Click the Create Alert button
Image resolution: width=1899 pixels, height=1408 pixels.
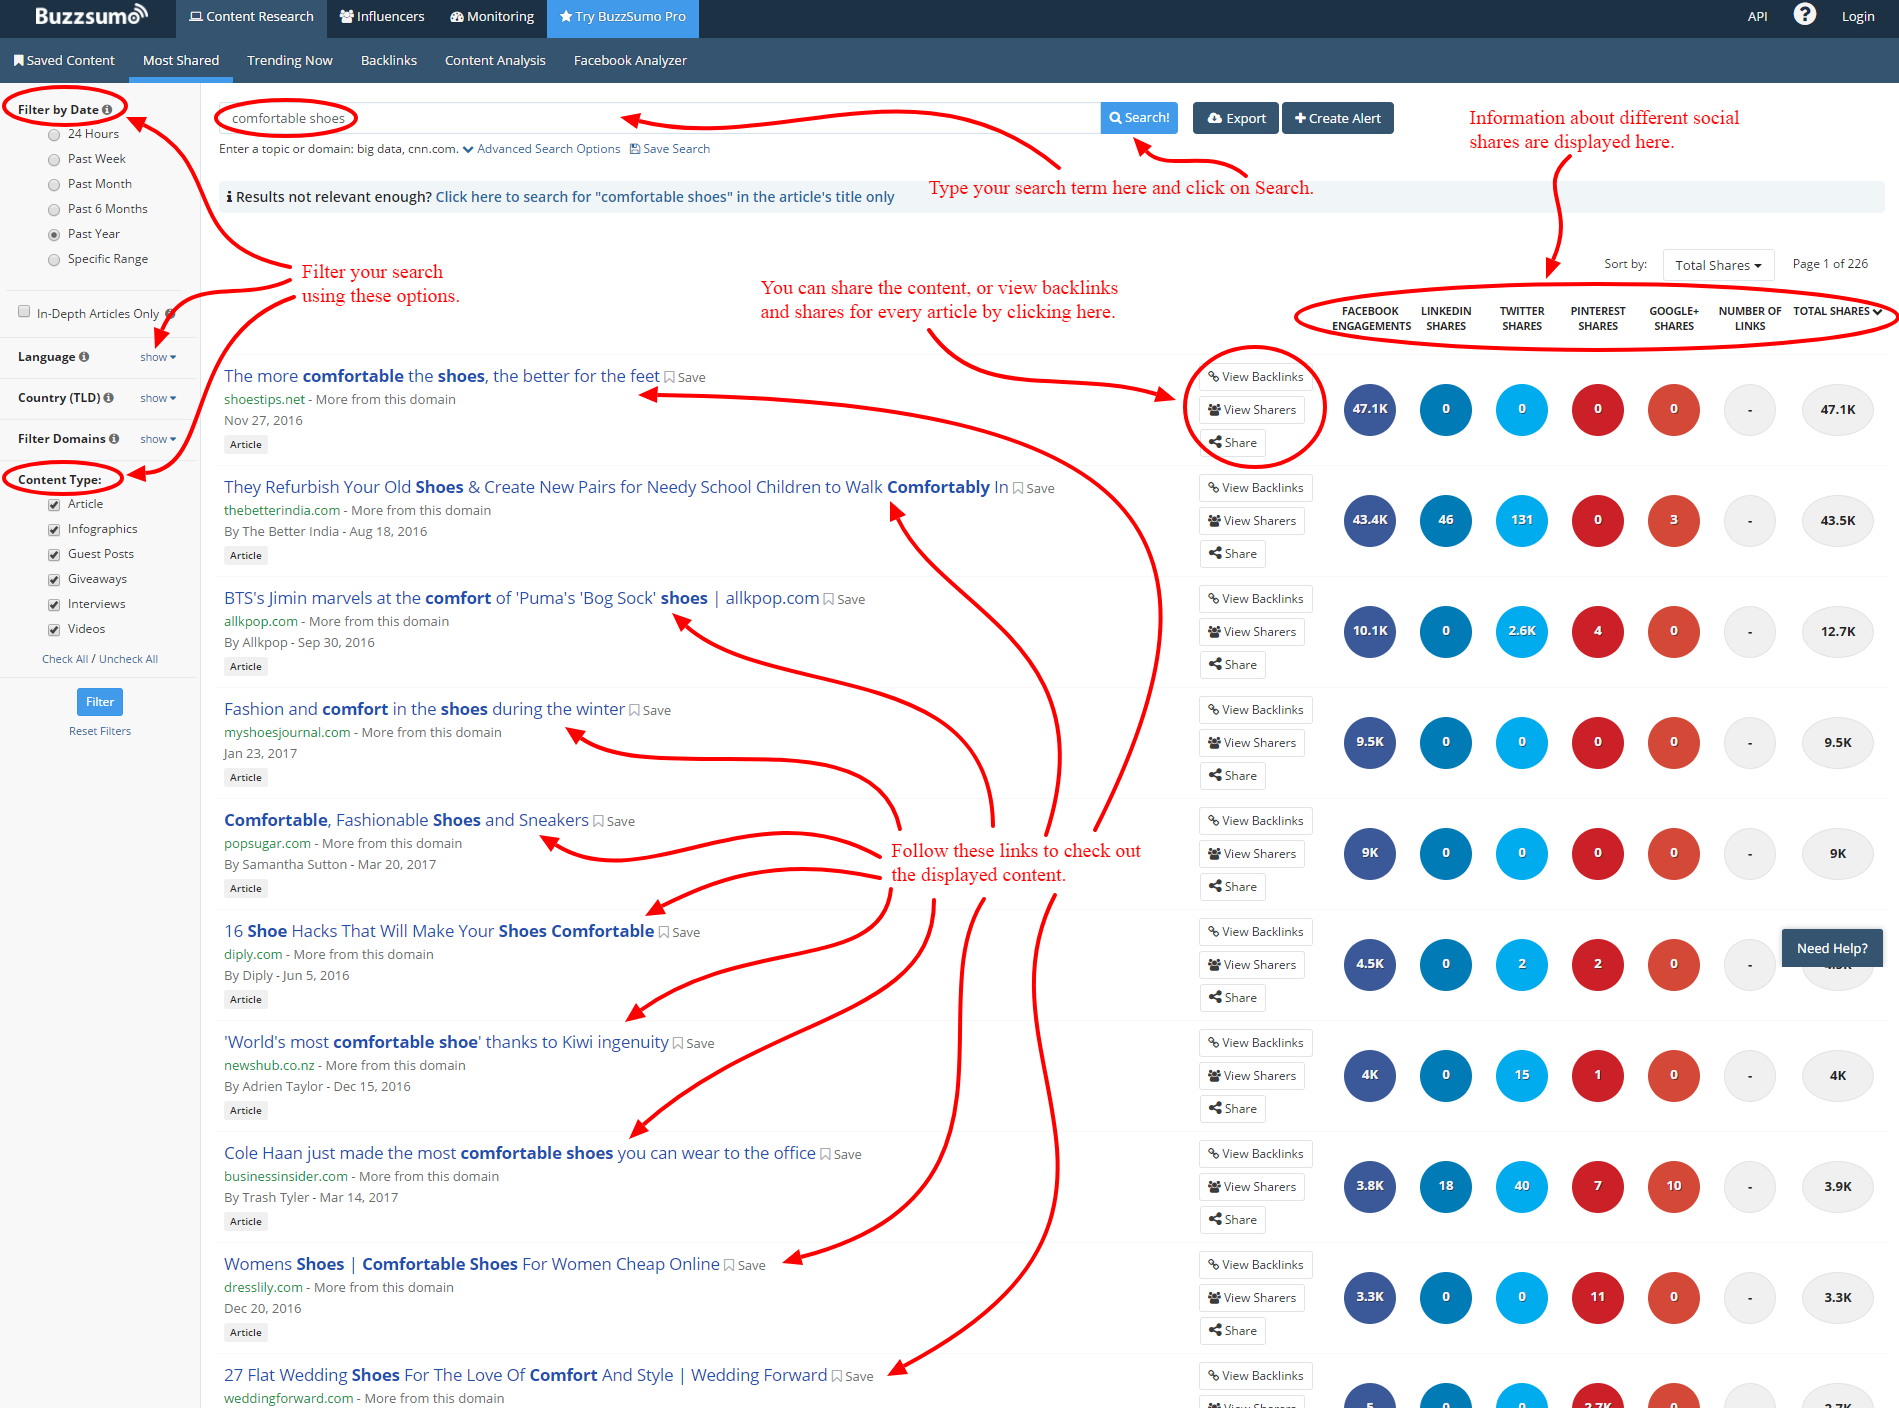tap(1338, 118)
